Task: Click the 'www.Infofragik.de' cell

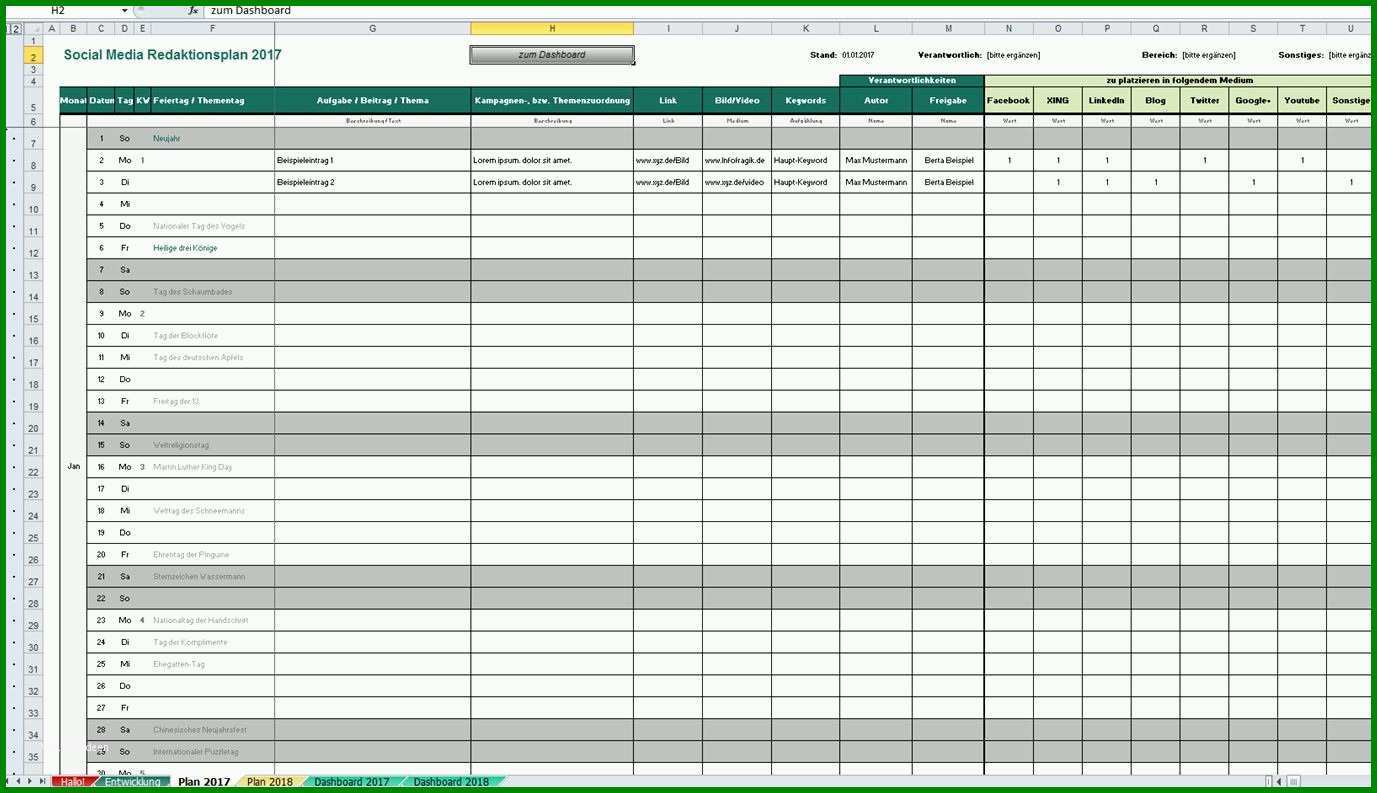Action: point(736,160)
